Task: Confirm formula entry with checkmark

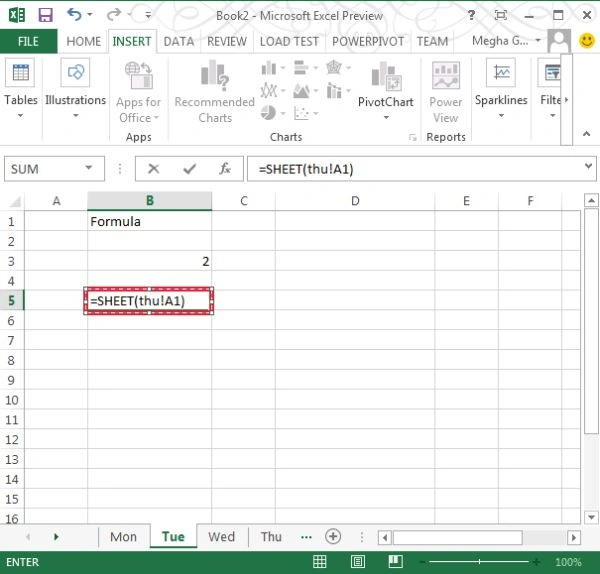Action: [x=189, y=168]
